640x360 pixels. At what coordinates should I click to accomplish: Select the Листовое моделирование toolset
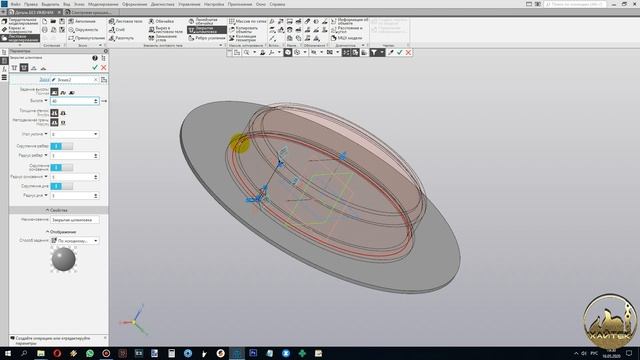(20, 38)
